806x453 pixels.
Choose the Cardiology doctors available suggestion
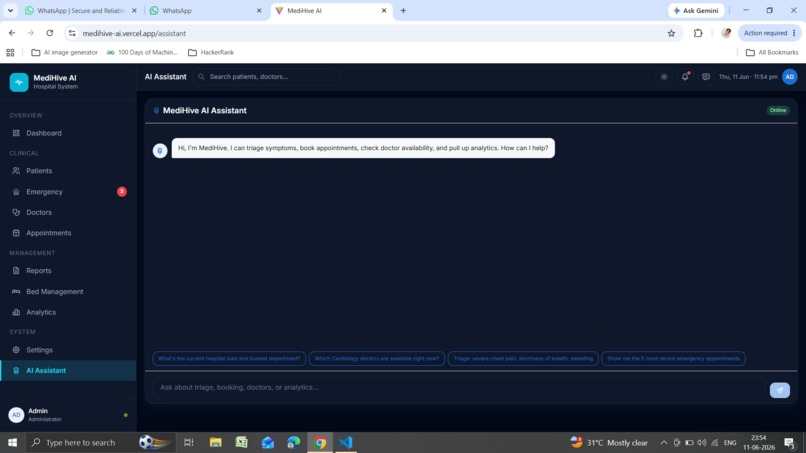(x=377, y=358)
